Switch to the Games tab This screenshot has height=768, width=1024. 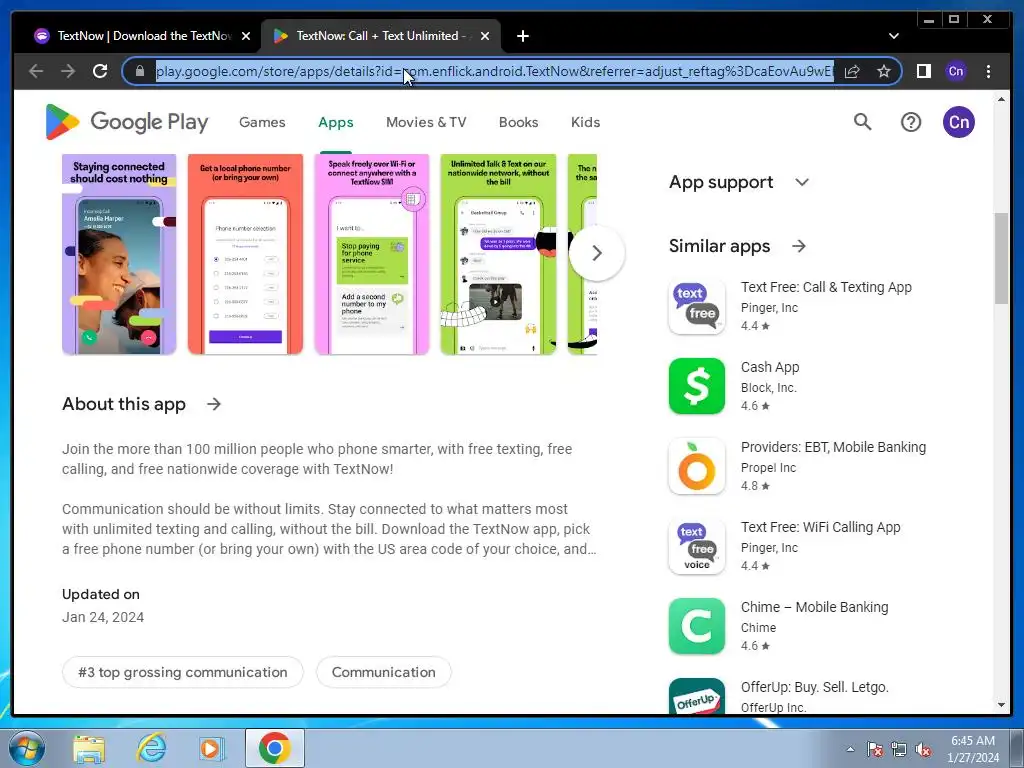point(262,122)
